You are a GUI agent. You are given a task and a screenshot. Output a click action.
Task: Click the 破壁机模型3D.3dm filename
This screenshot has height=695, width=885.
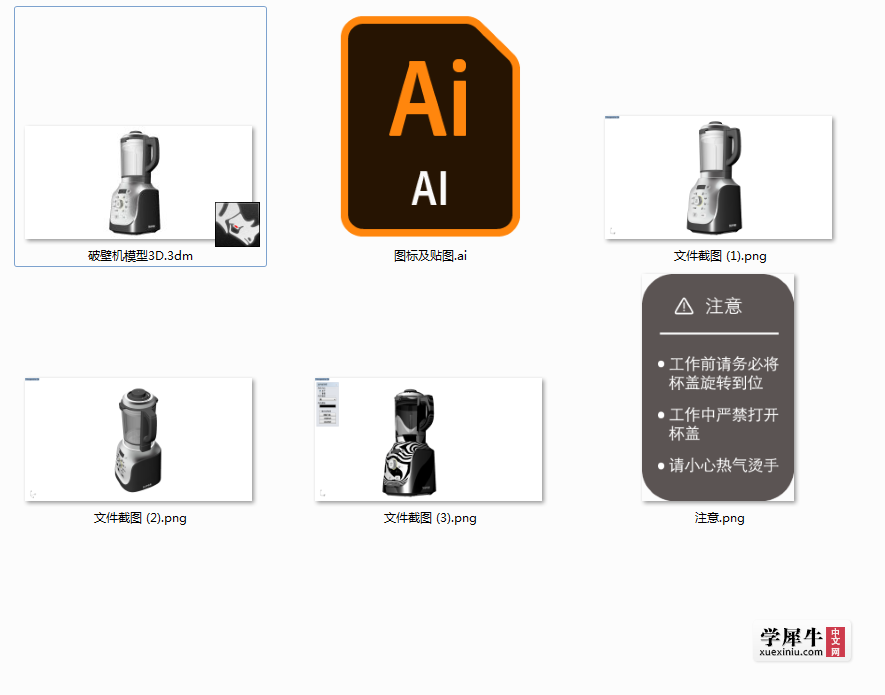coord(141,256)
